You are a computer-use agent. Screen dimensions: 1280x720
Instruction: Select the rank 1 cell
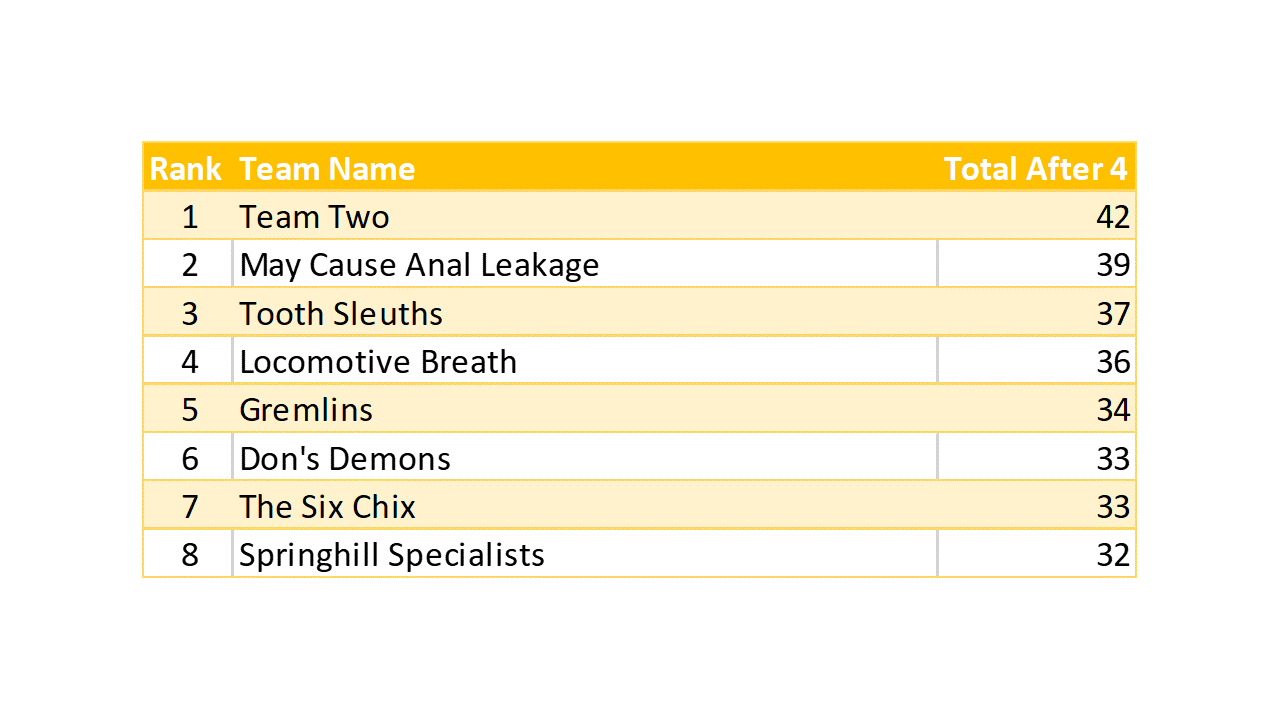(x=190, y=217)
